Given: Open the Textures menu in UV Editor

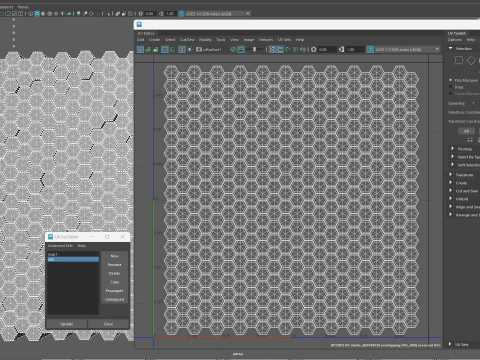Looking at the screenshot, I should pos(266,40).
